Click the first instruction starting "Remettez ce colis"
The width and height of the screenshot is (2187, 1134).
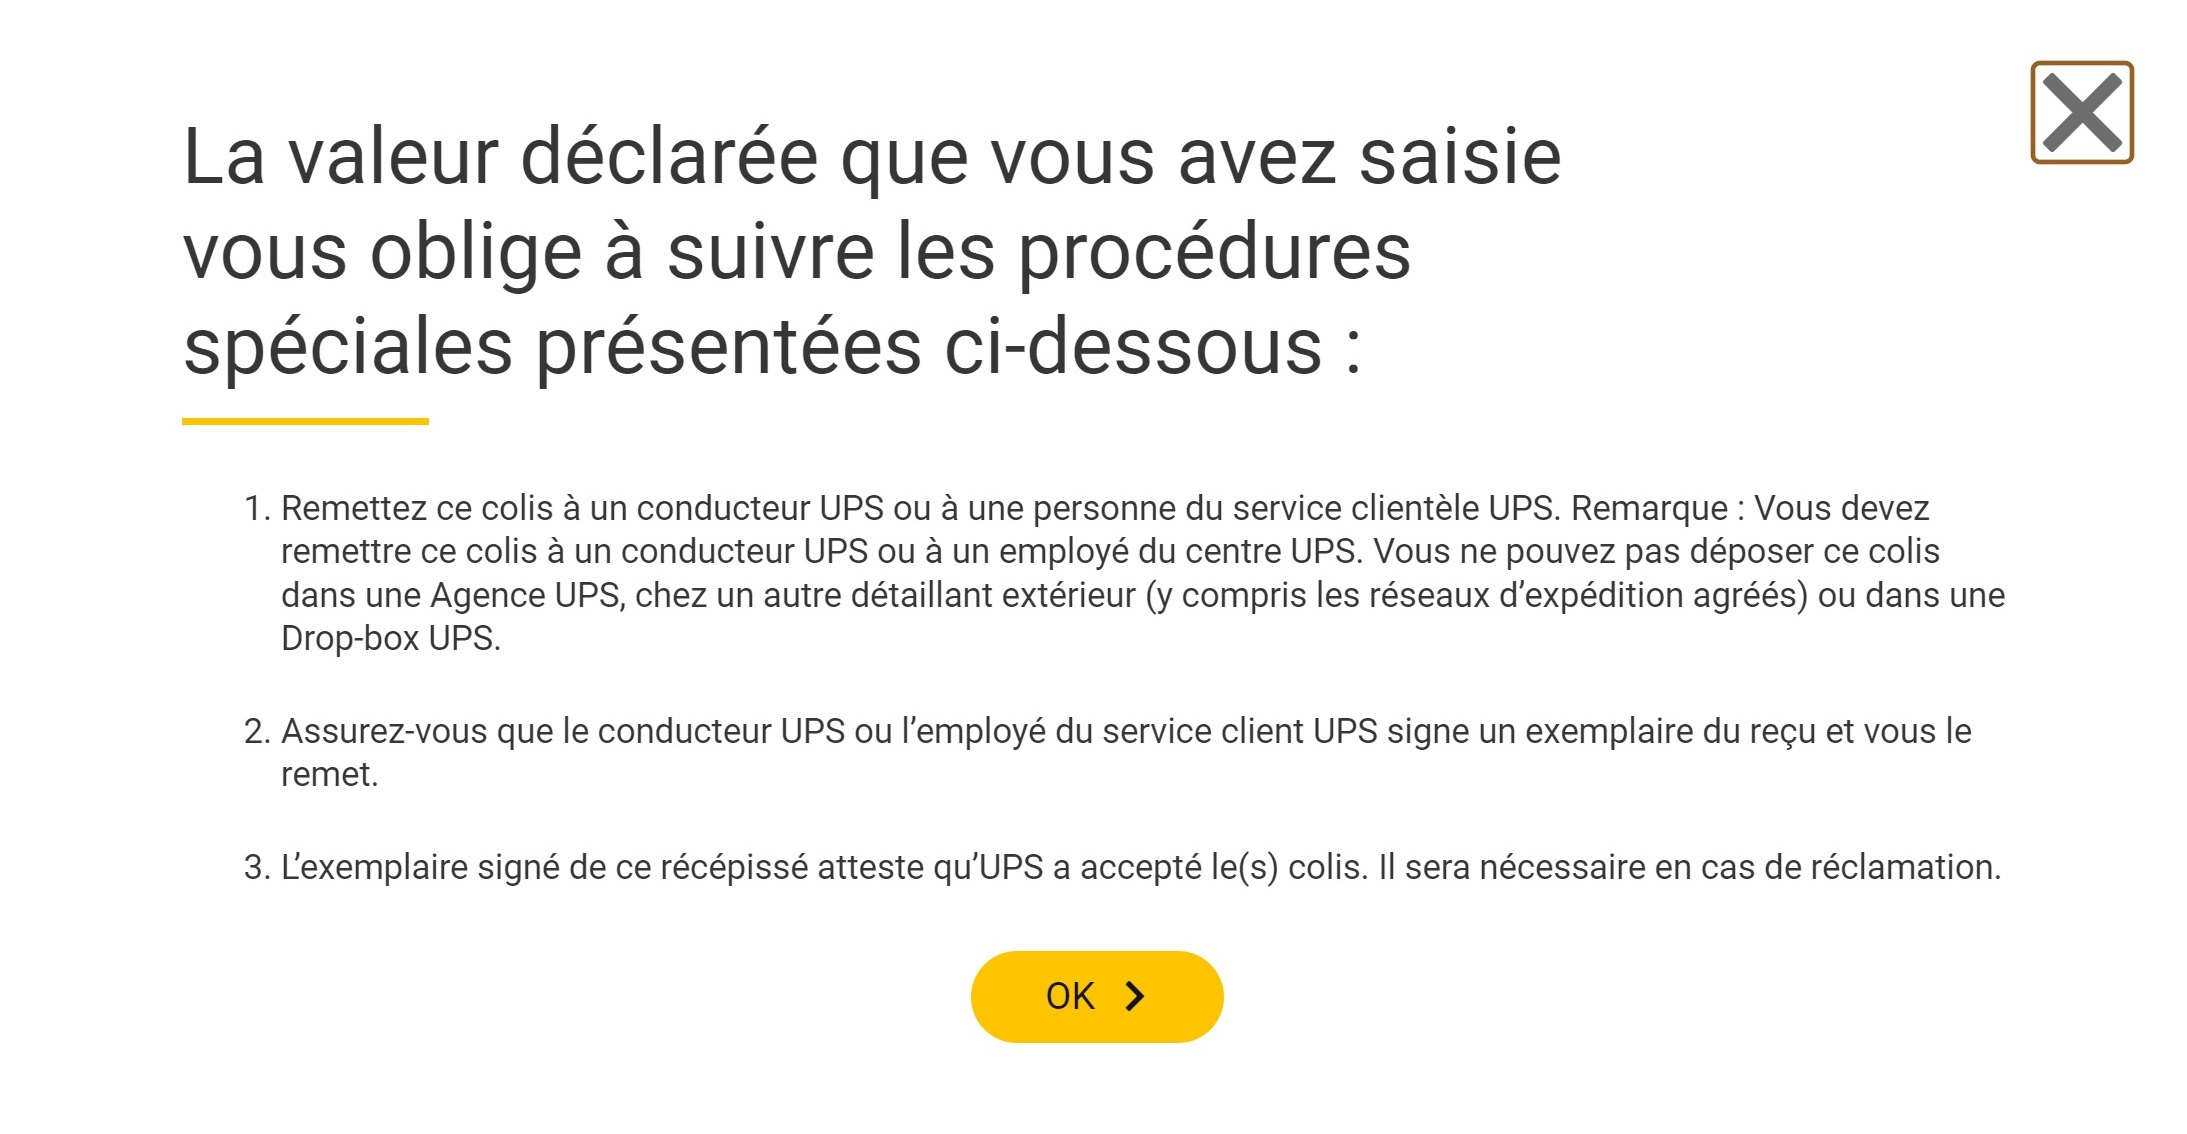point(1100,509)
